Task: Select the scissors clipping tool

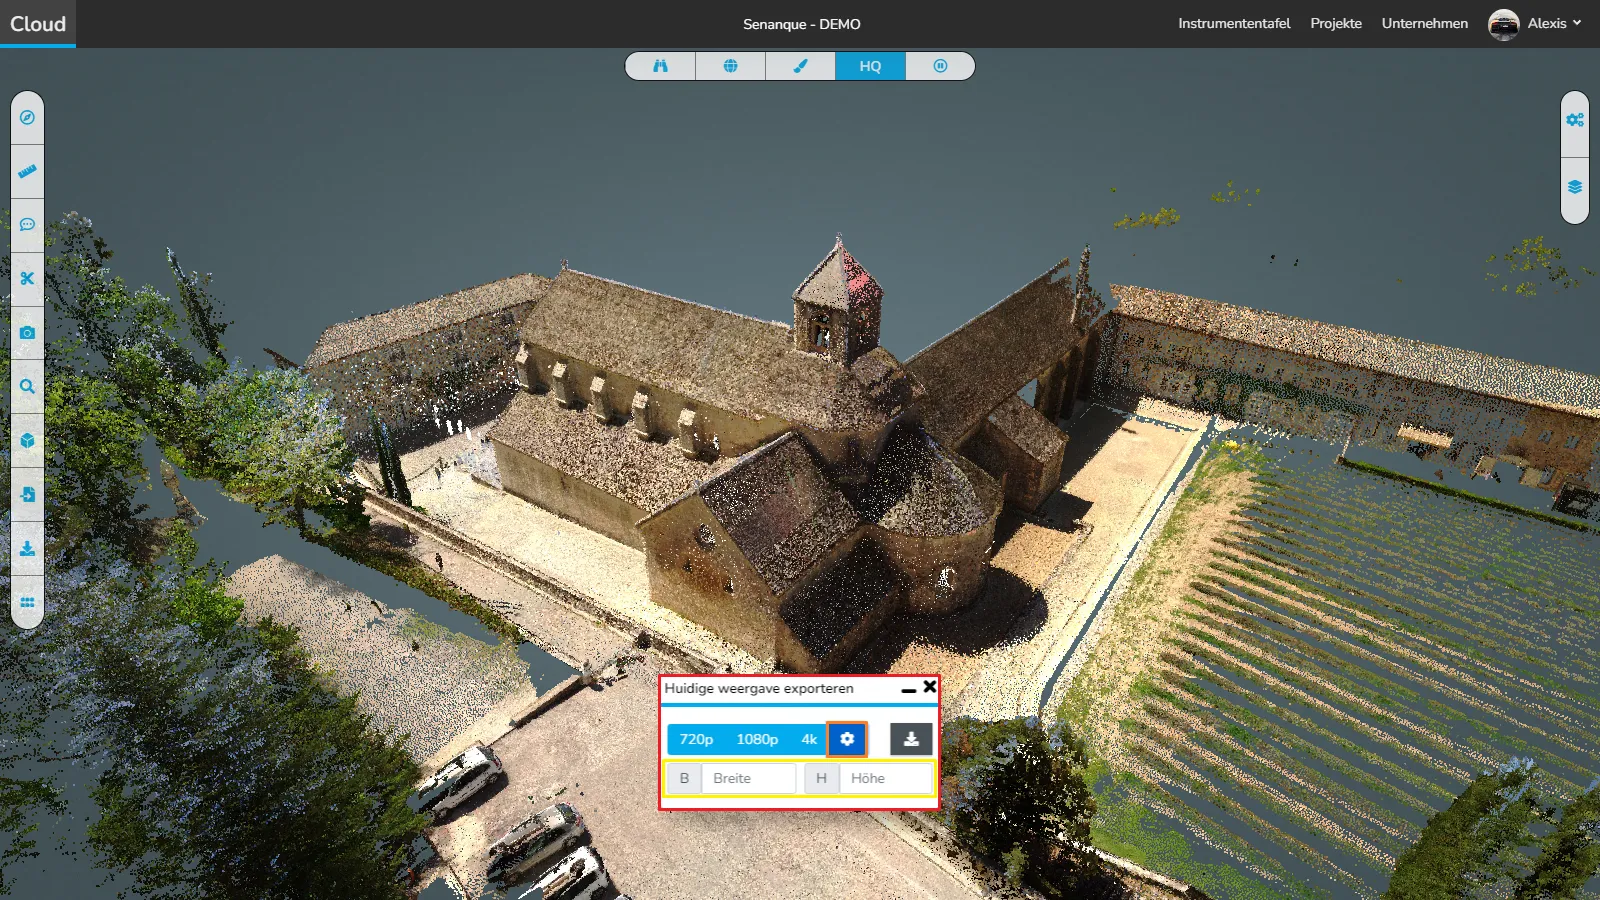Action: point(27,279)
